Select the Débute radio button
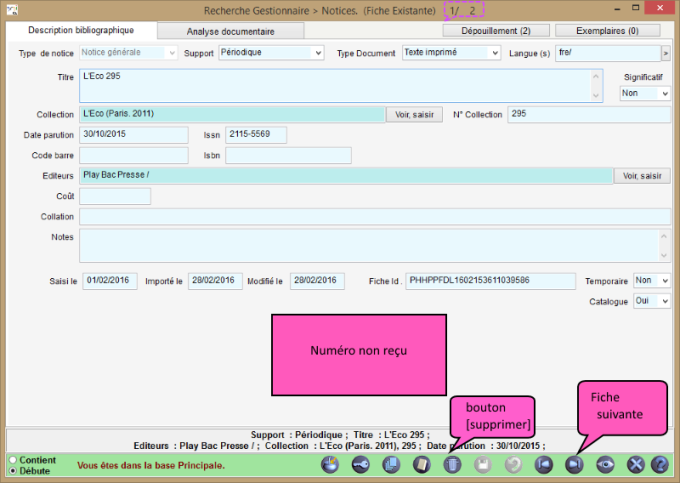The height and width of the screenshot is (483, 680). [x=12, y=470]
